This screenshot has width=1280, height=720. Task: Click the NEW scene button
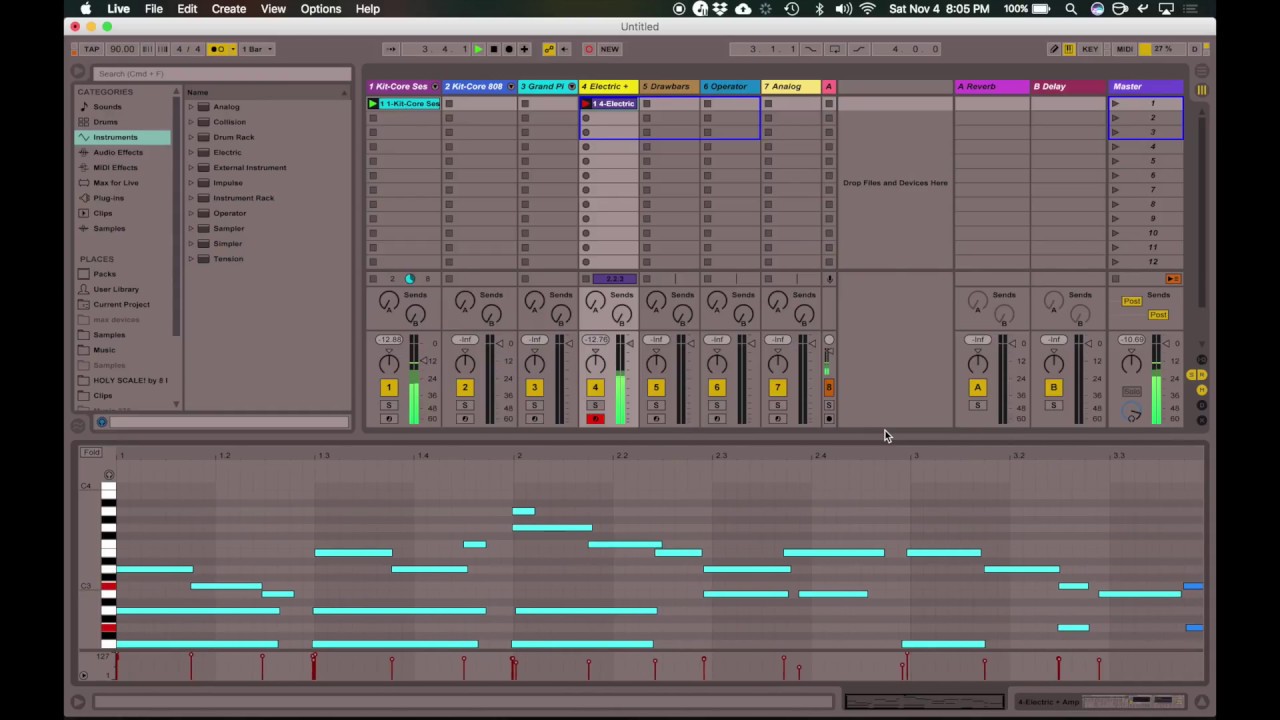tap(609, 49)
